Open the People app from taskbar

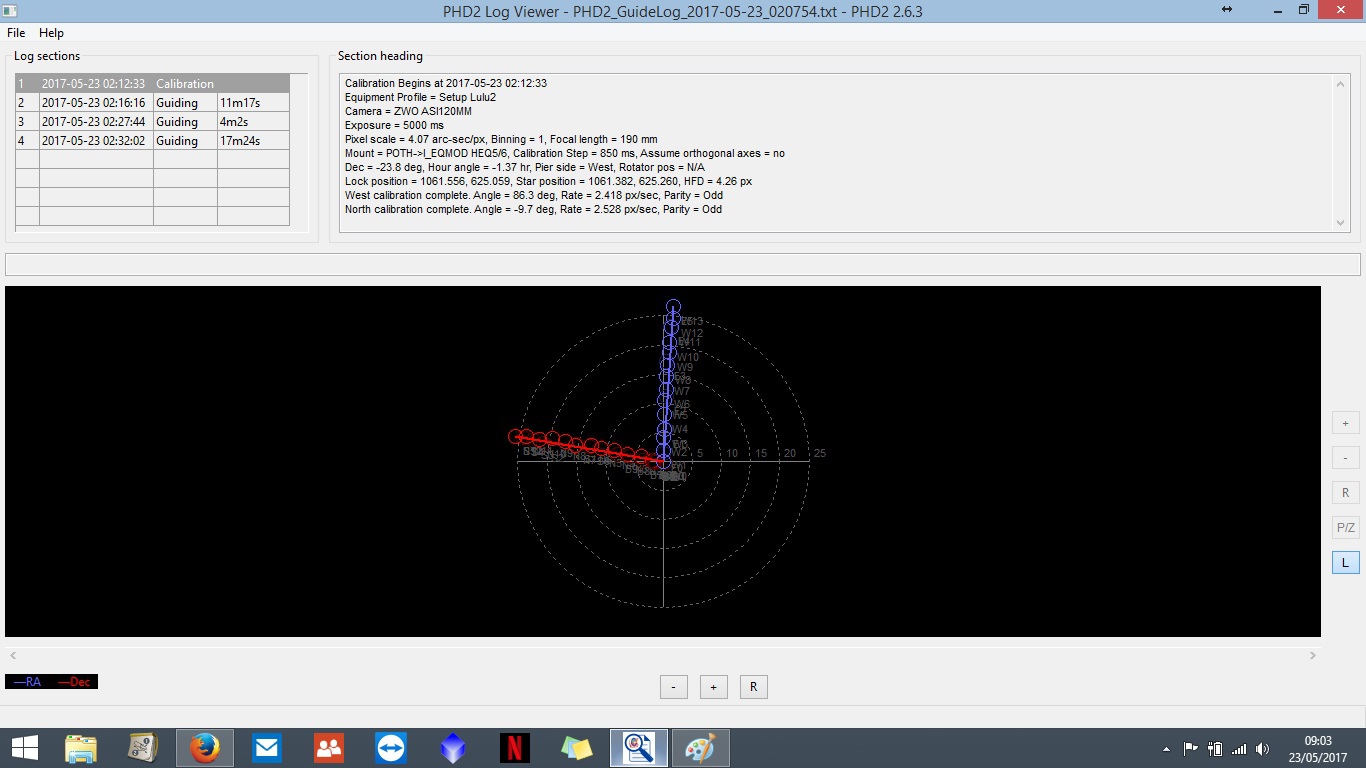coord(329,748)
